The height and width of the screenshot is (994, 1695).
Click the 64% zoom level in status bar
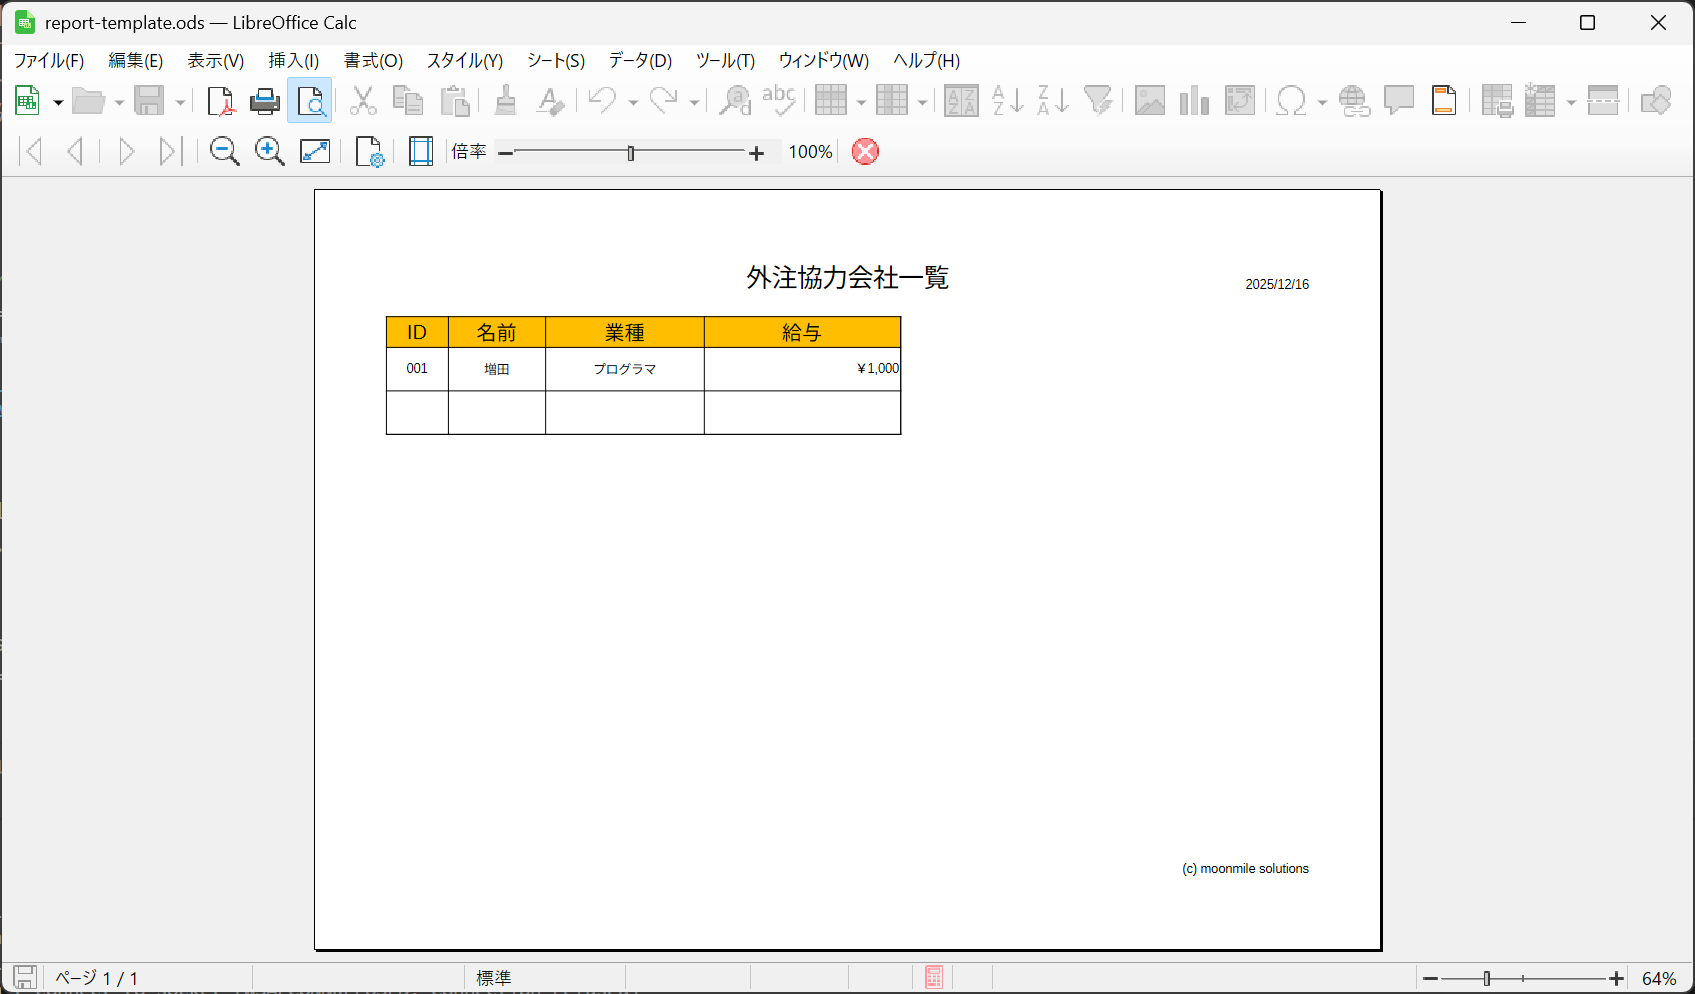click(x=1658, y=978)
